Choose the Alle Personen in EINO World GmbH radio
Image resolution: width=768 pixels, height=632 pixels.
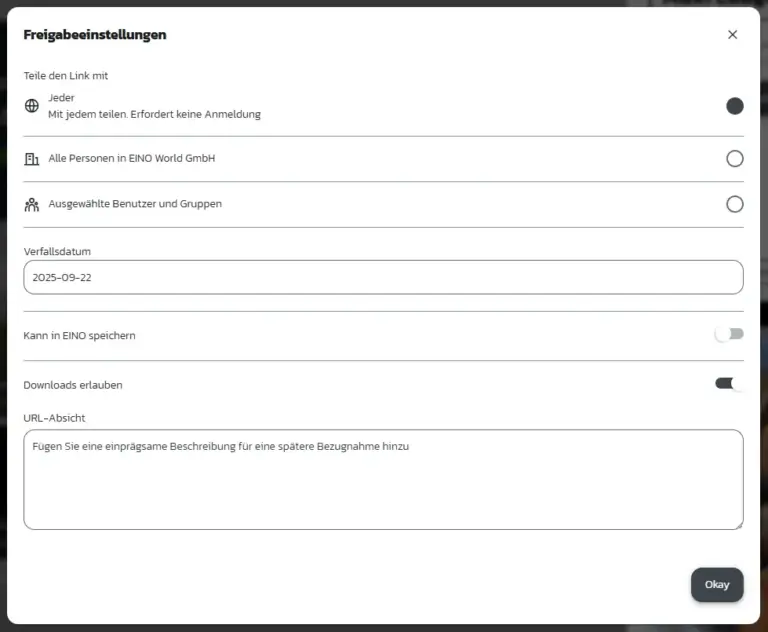tap(735, 159)
